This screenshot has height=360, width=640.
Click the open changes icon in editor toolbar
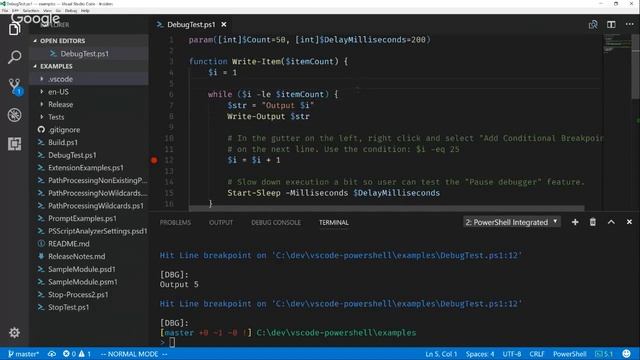[x=593, y=24]
